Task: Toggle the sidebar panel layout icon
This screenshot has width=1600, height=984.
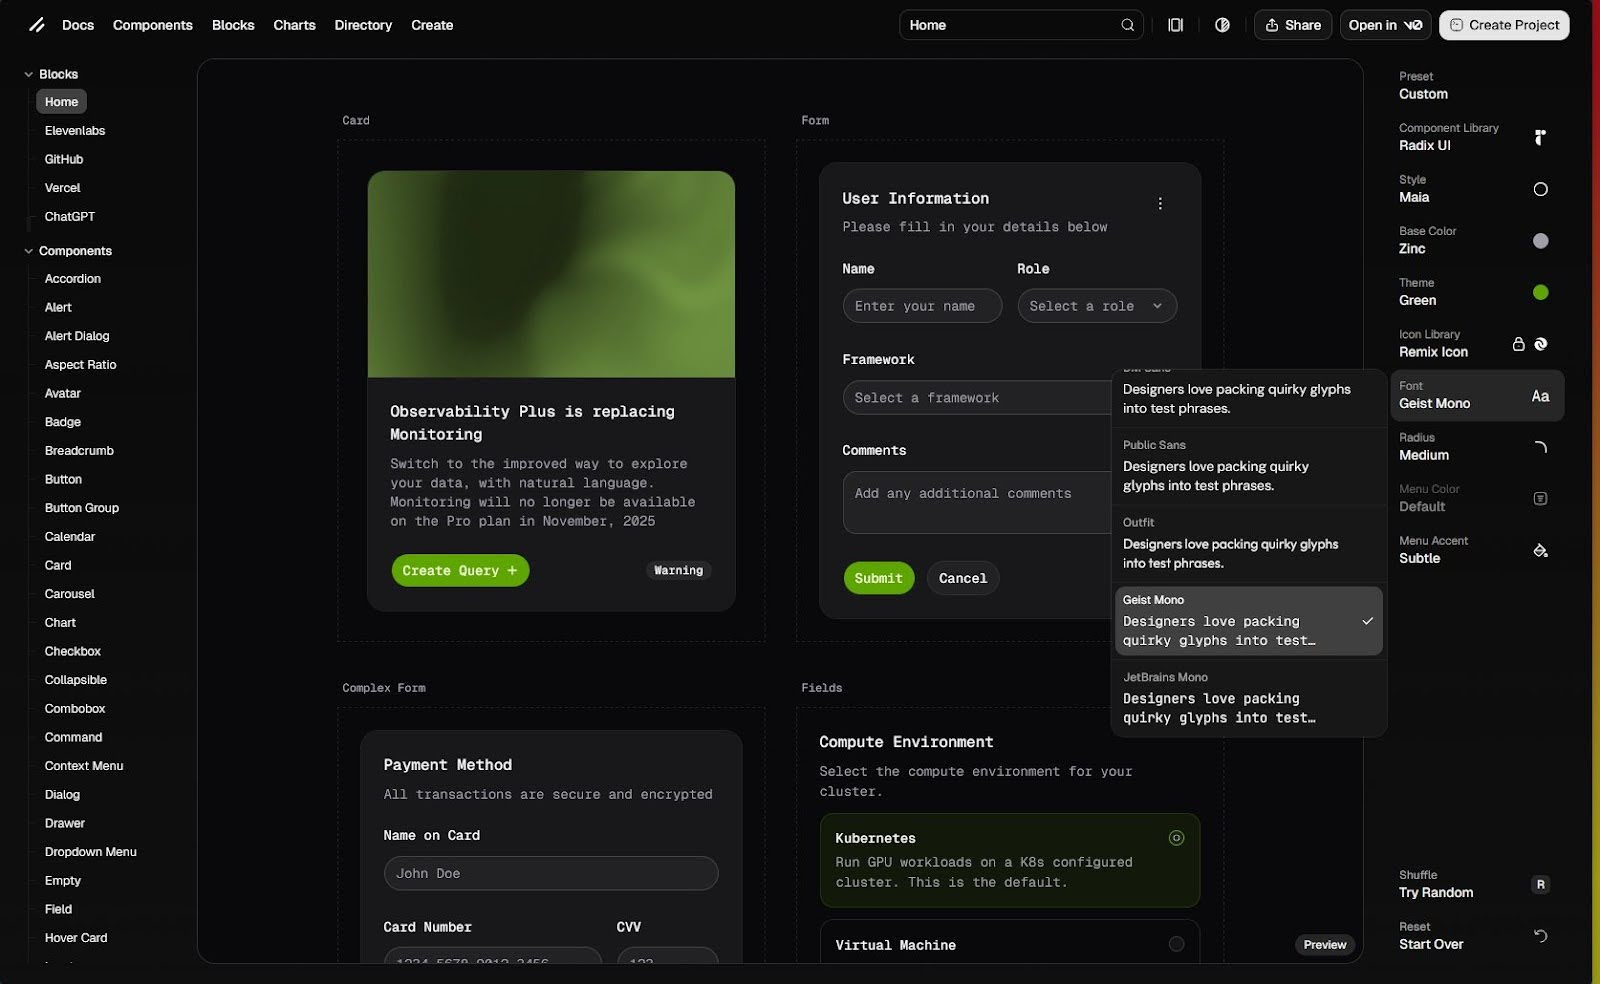Action: [x=1175, y=25]
